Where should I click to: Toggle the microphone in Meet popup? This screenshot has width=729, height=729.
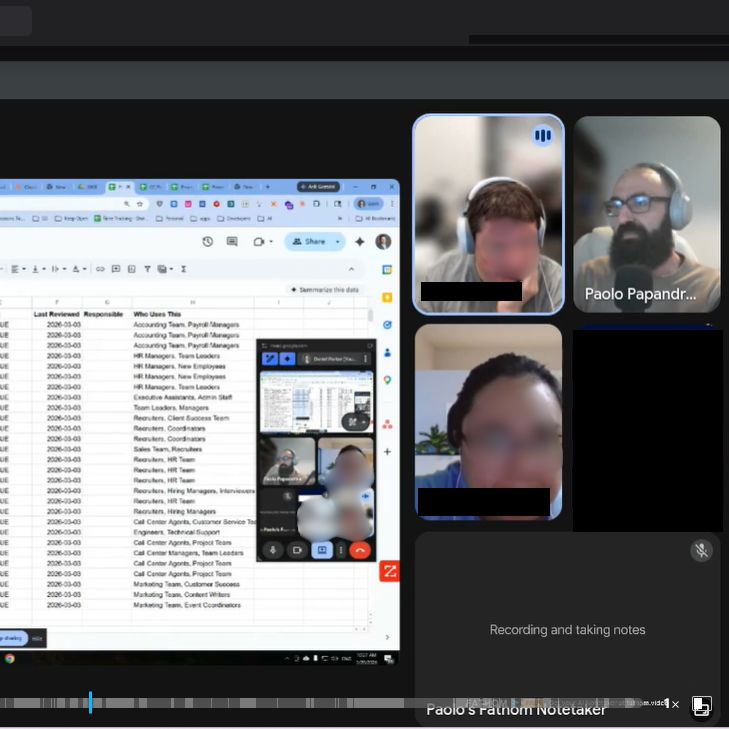(x=273, y=550)
